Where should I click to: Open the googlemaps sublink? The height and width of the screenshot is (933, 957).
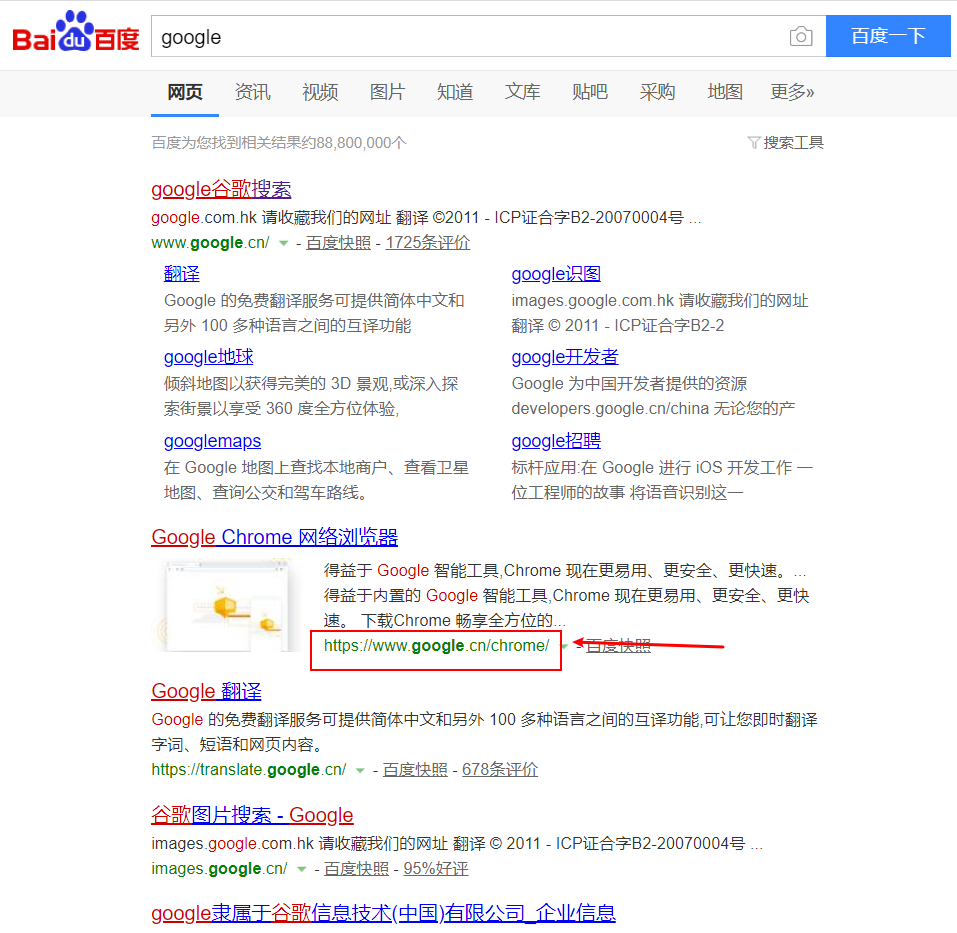pos(212,441)
